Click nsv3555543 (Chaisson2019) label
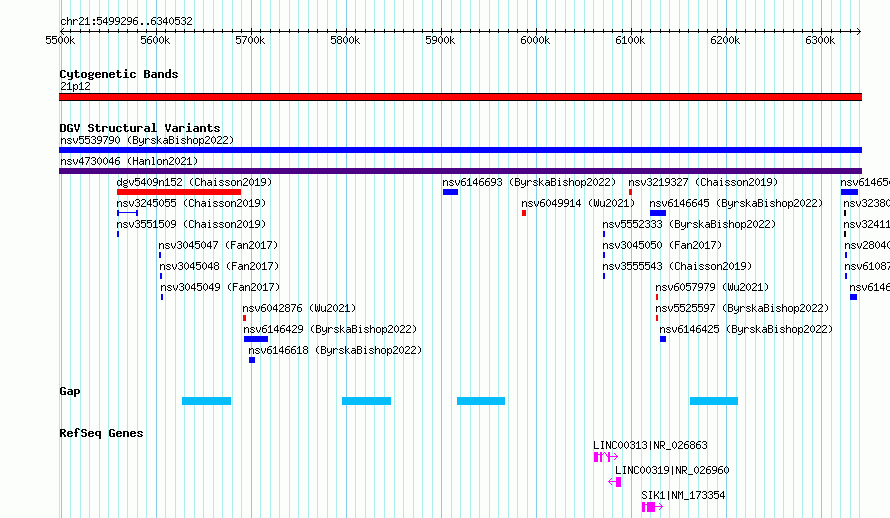The height and width of the screenshot is (518, 890). pos(677,266)
